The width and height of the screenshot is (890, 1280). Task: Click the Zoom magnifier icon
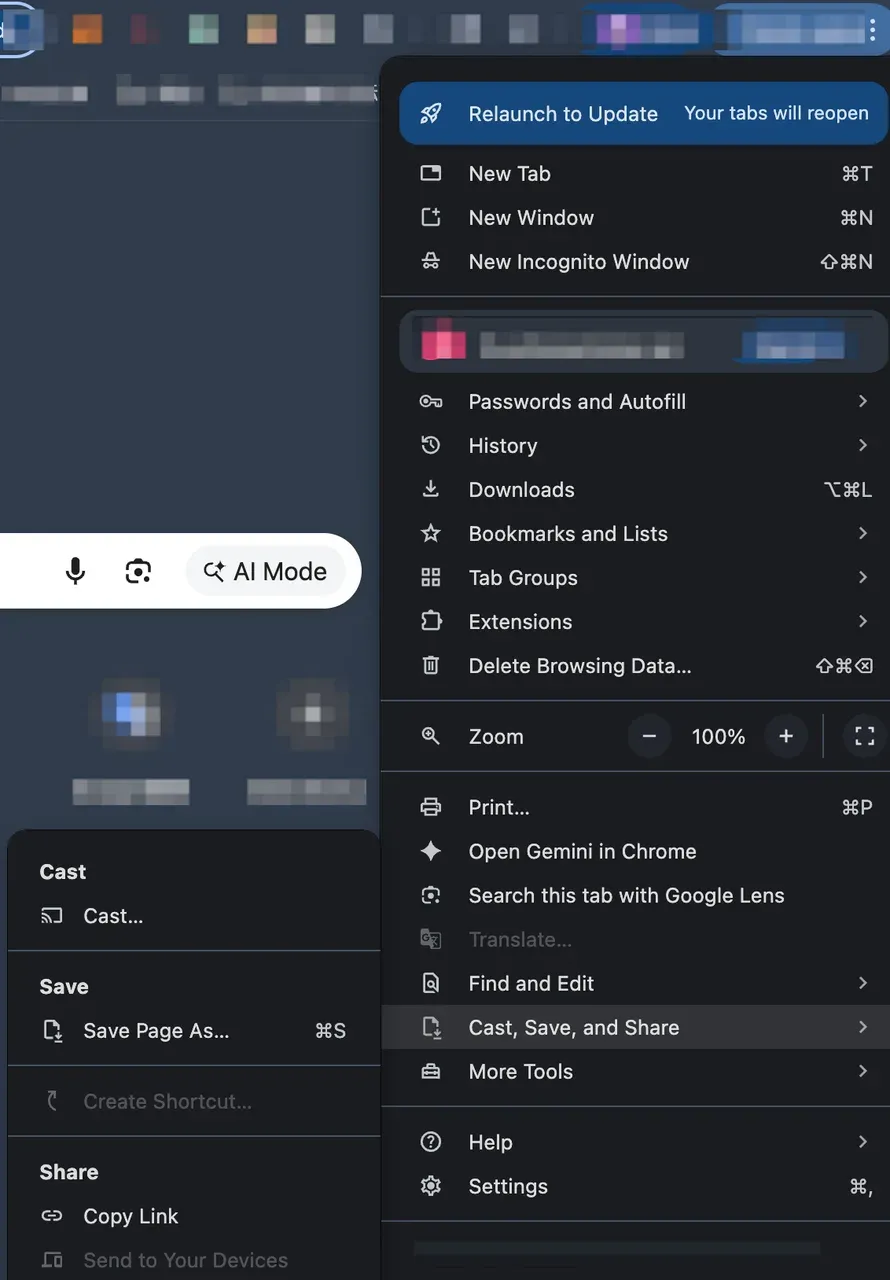431,737
